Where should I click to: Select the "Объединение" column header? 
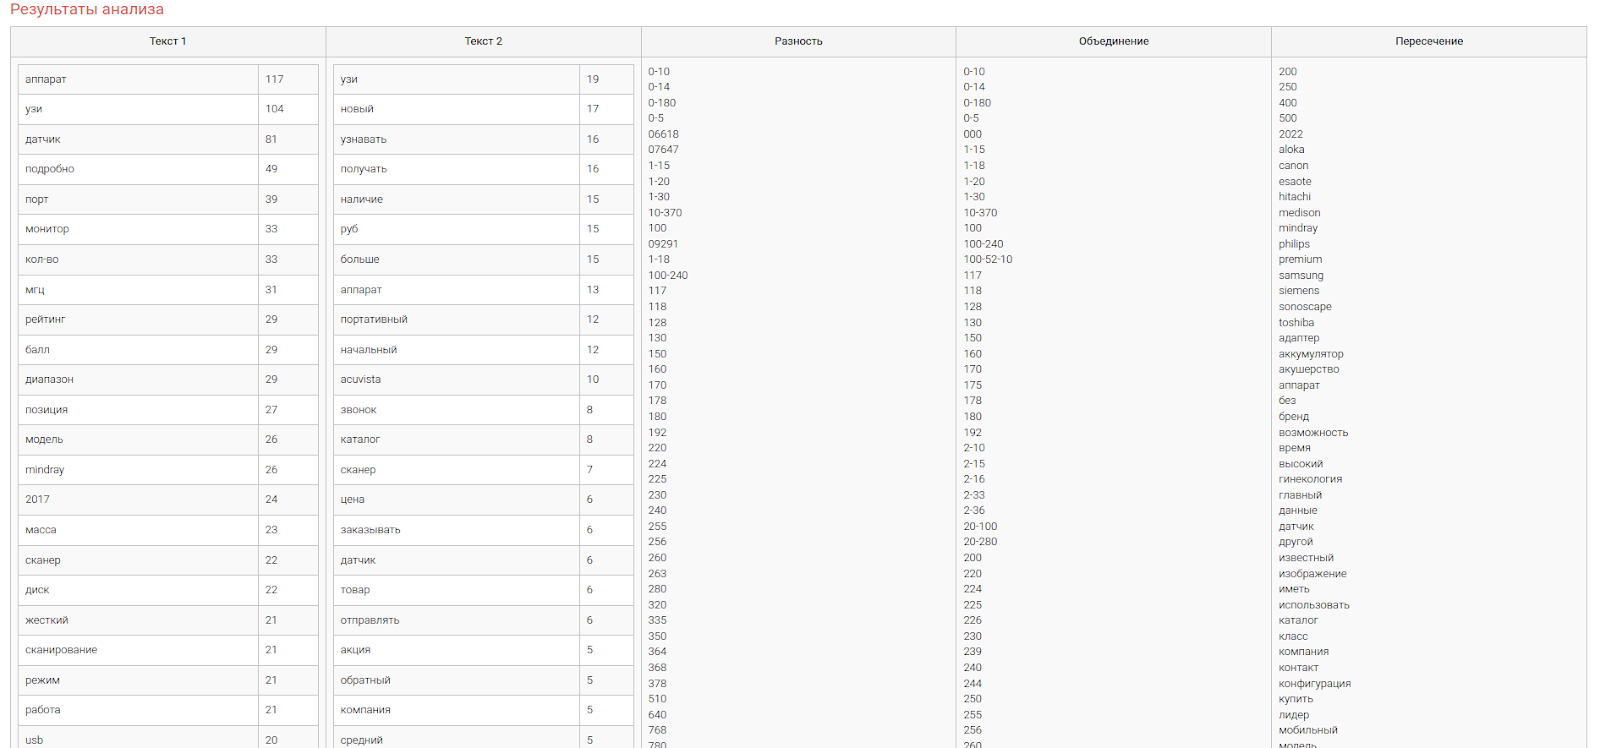pyautogui.click(x=1113, y=41)
